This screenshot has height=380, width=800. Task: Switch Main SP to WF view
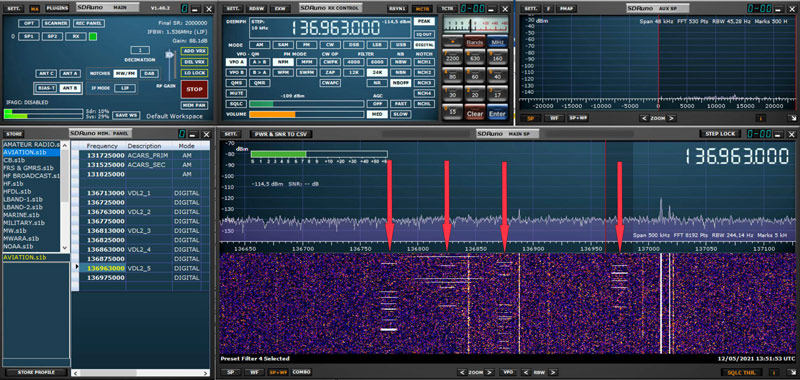coord(254,372)
